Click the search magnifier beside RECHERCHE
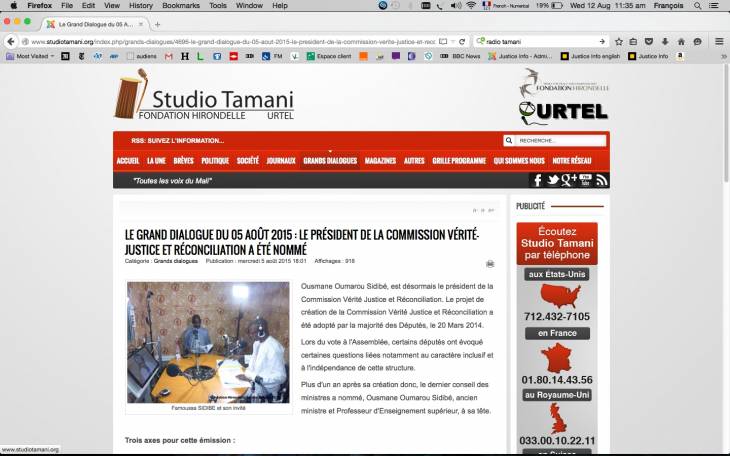 509,140
